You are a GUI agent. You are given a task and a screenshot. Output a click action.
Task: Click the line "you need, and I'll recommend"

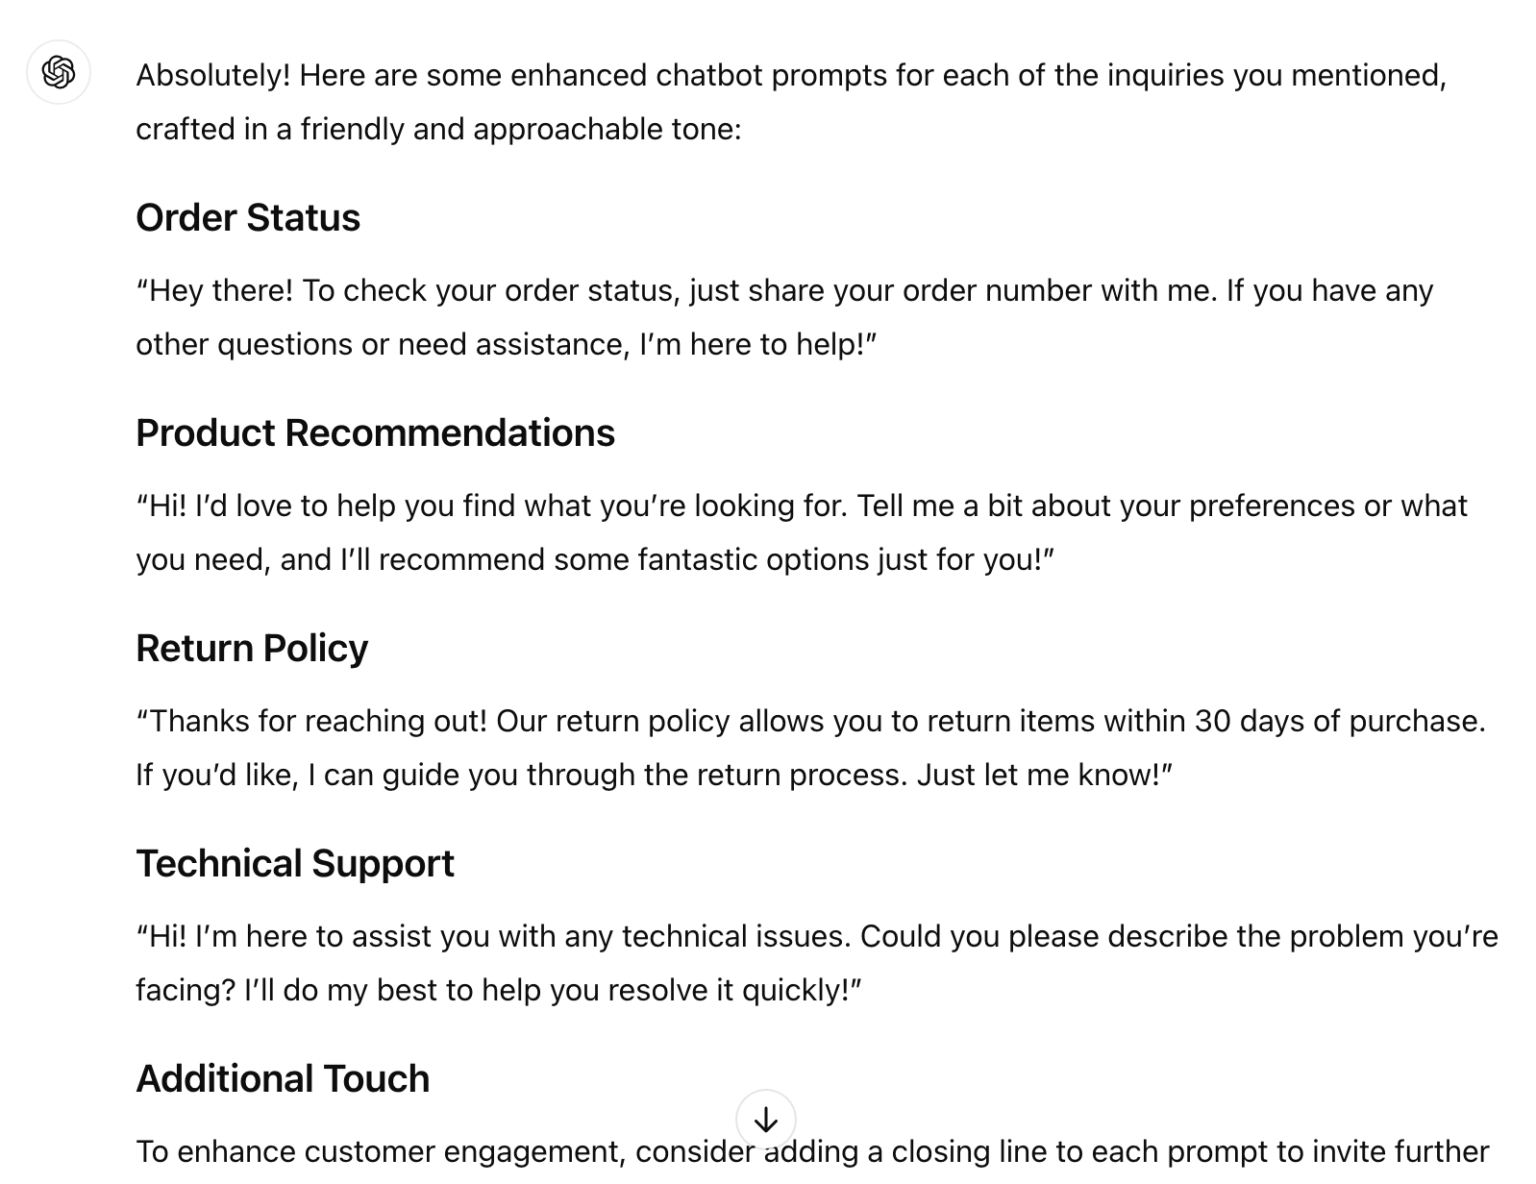click(594, 559)
